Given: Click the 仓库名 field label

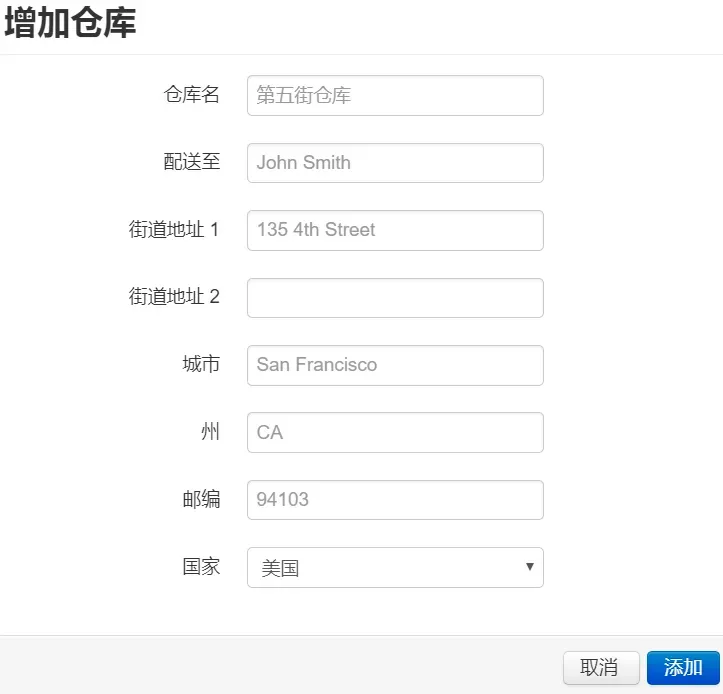Looking at the screenshot, I should click(x=191, y=95).
